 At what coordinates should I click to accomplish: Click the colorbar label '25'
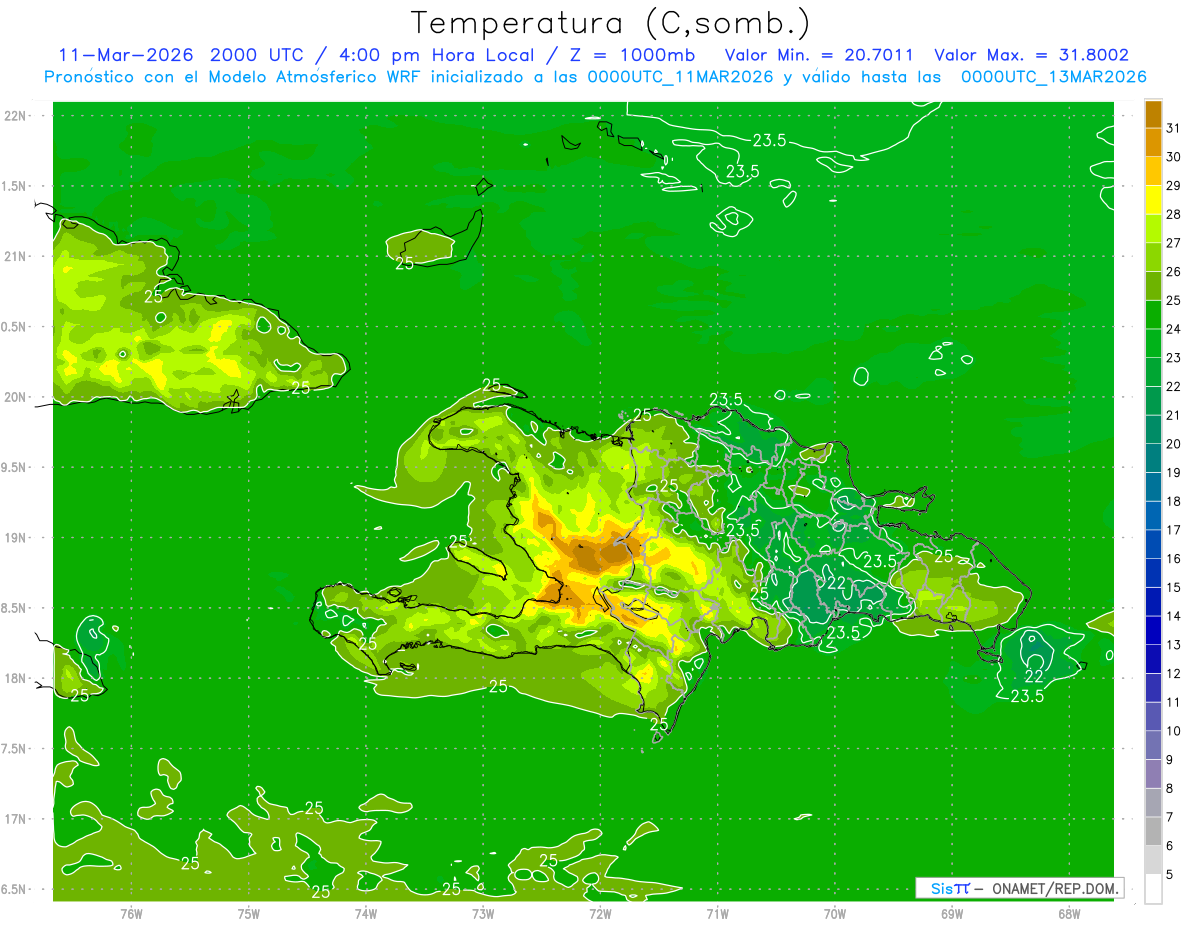[1173, 300]
